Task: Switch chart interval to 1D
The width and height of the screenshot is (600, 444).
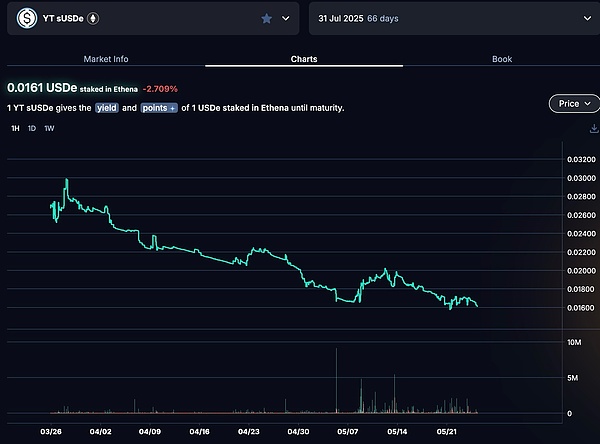Action: pyautogui.click(x=32, y=129)
